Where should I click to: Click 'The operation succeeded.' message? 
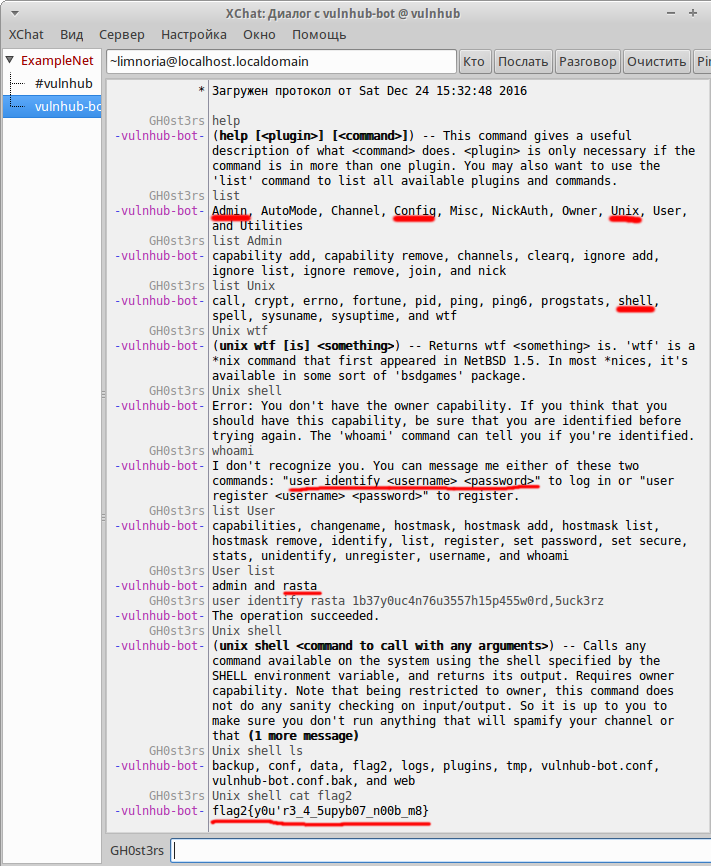click(x=296, y=615)
